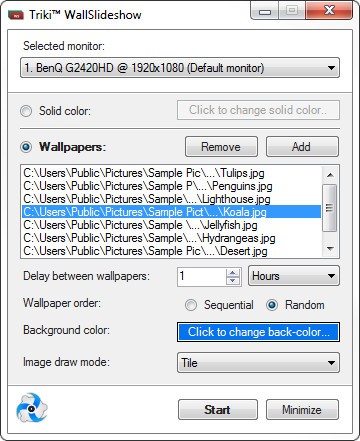360x441 pixels.
Task: Click the delay spinner up arrow
Action: point(233,273)
